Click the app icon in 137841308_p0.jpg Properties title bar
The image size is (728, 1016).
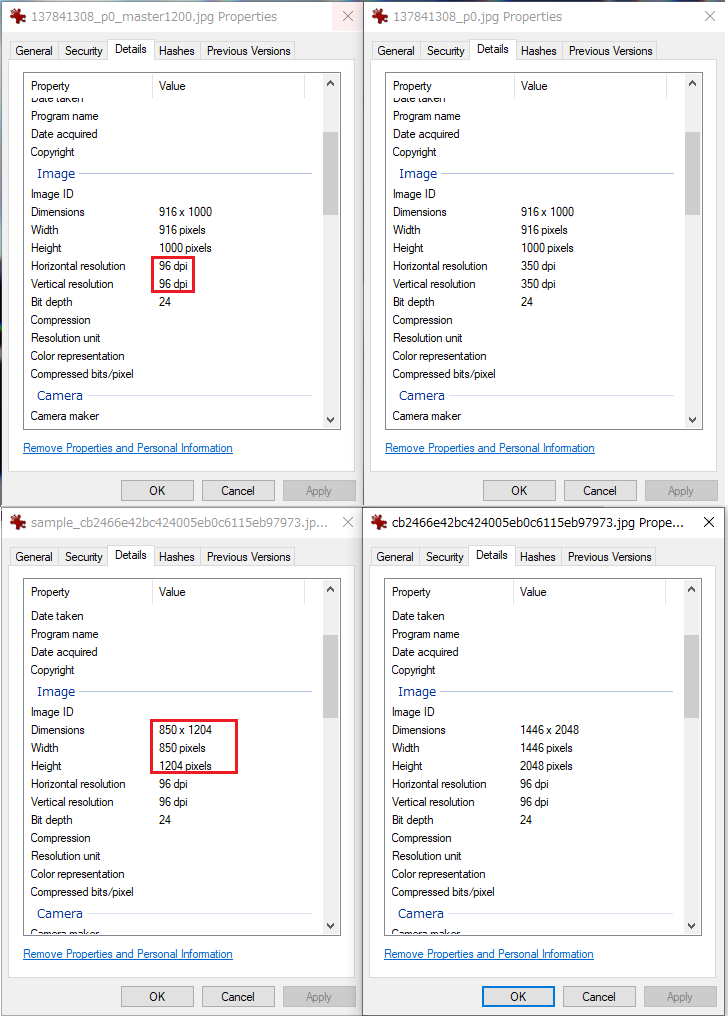point(380,16)
